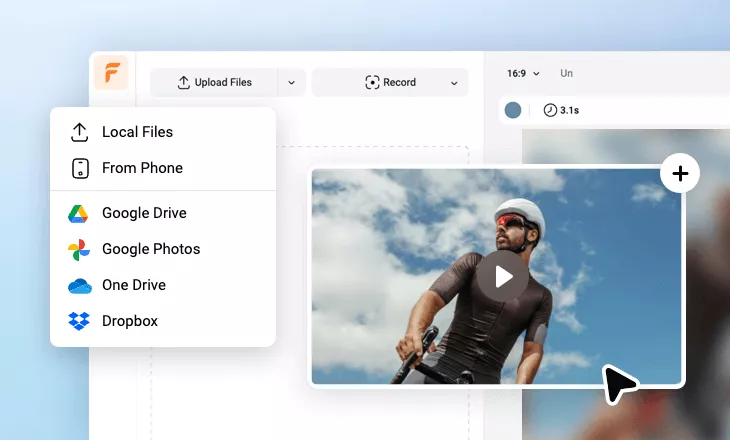The width and height of the screenshot is (730, 440).
Task: Choose Local Files from upload menu
Action: coord(163,132)
